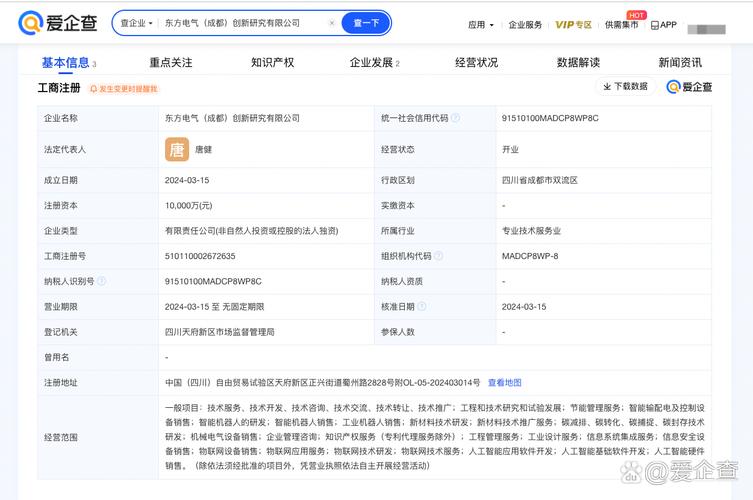This screenshot has height=500, width=753.
Task: Click the 爱企查 logo beside 下载数据
Action: click(689, 87)
